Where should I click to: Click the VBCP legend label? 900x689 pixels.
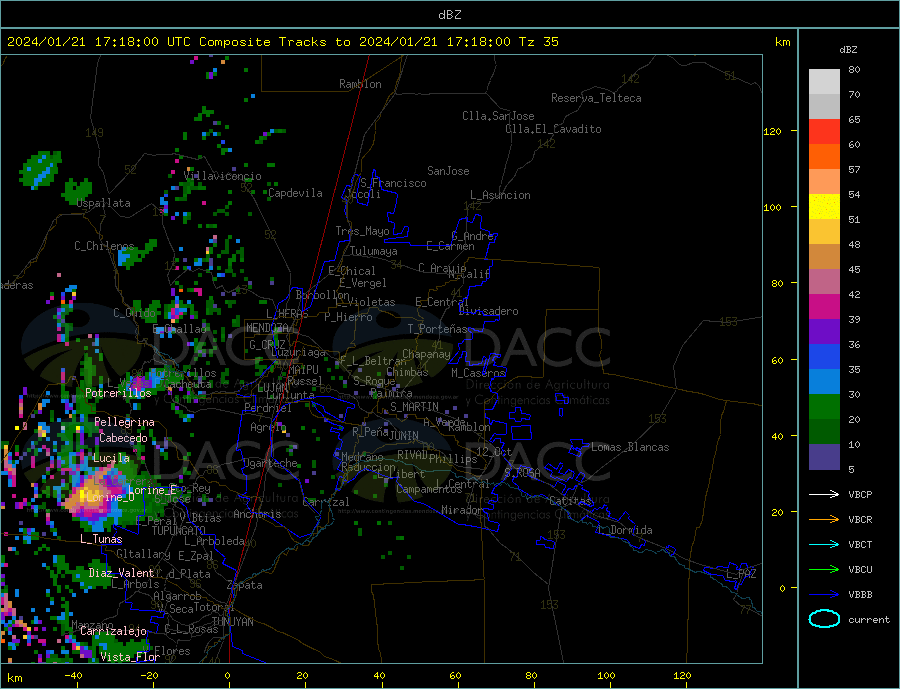(860, 494)
